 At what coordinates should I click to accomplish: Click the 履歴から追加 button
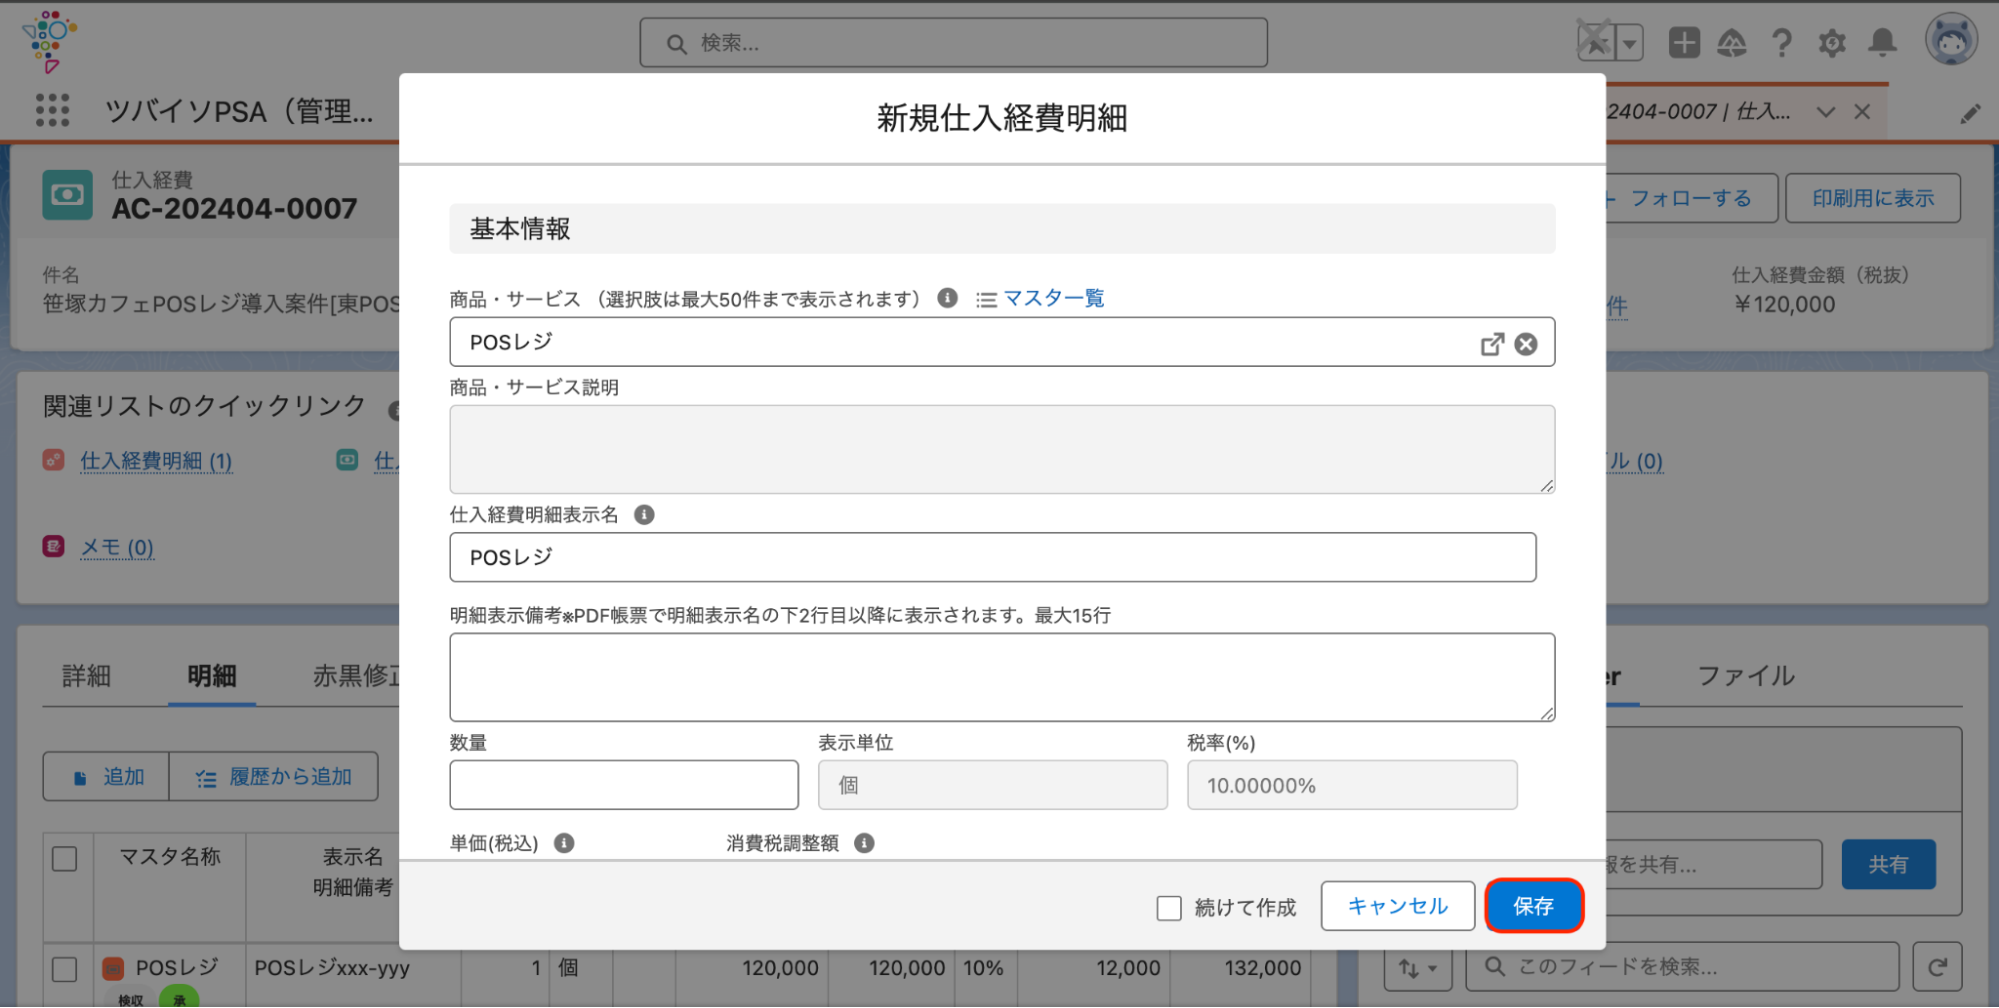[274, 777]
